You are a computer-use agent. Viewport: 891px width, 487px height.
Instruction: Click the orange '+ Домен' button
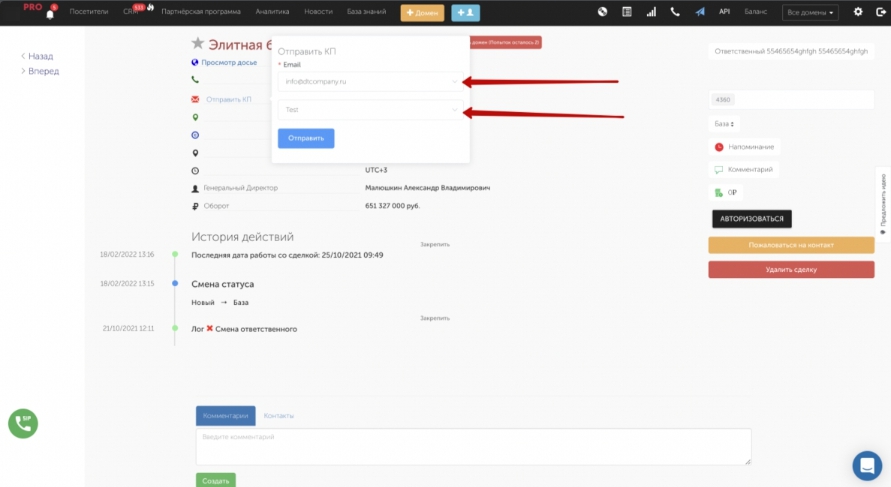(422, 13)
